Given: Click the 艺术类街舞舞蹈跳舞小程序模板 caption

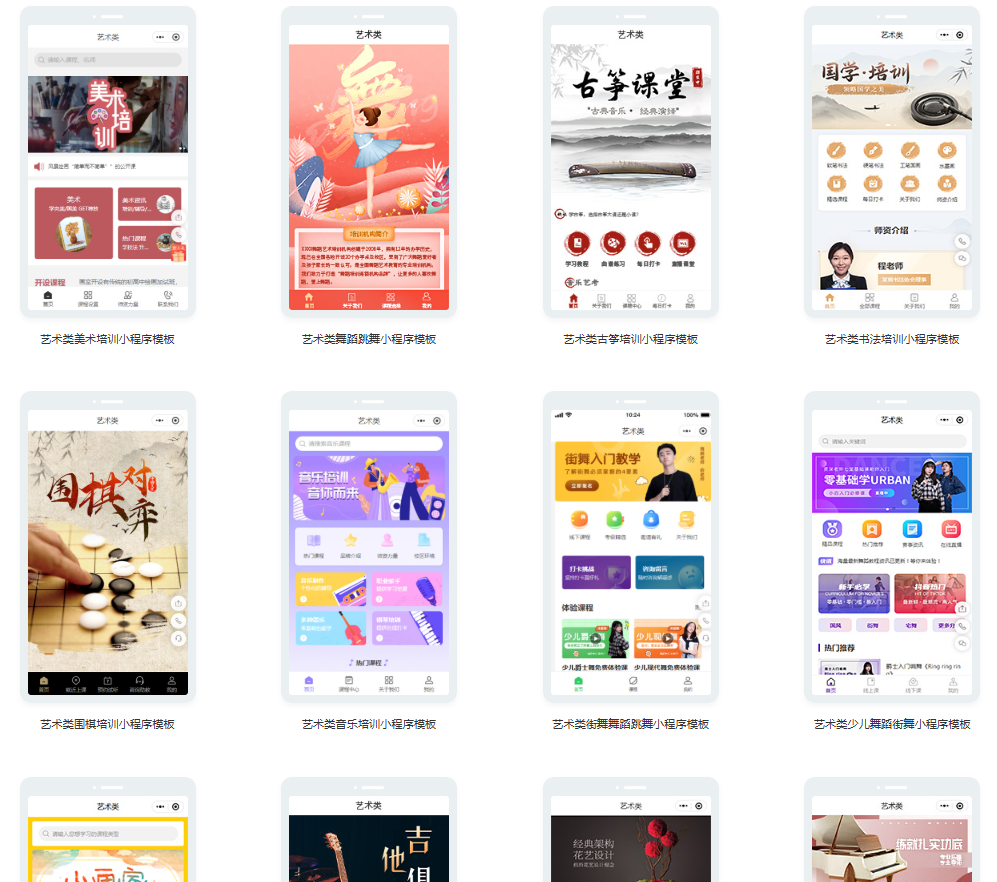Looking at the screenshot, I should point(631,724).
